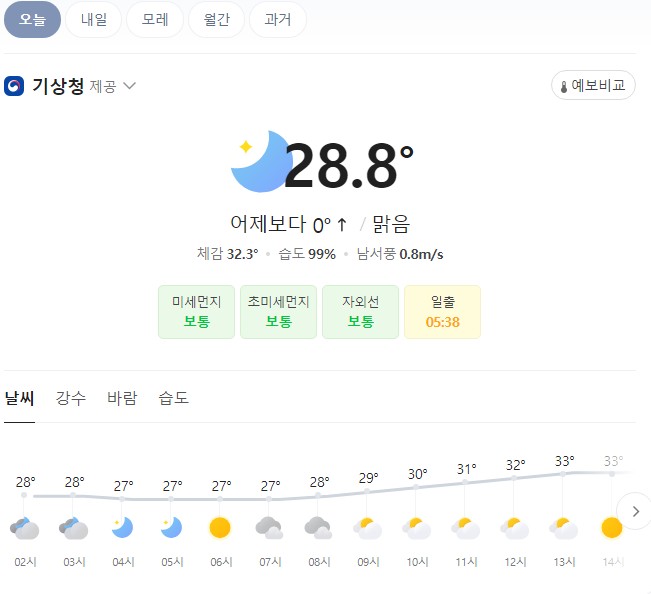Click the cloudy night icon at 02시
This screenshot has width=651, height=594.
(x=24, y=528)
